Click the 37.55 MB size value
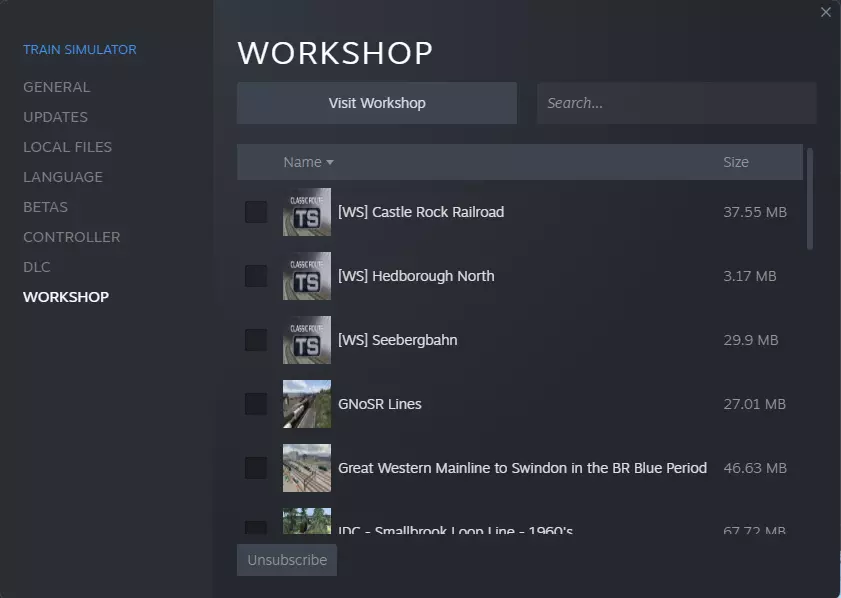The height and width of the screenshot is (598, 841). [x=755, y=212]
